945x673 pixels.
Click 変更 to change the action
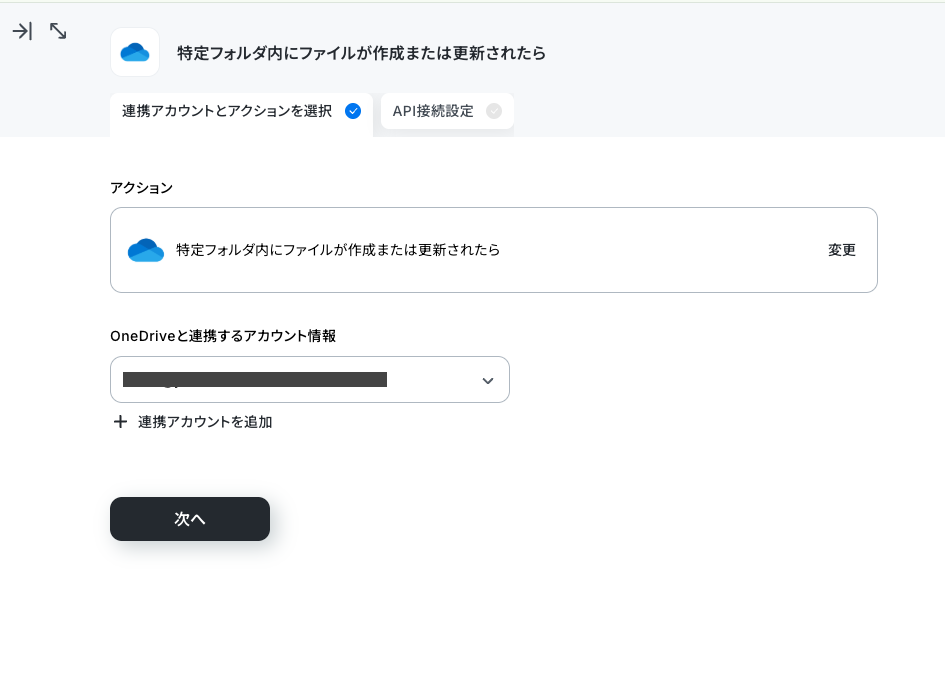tap(841, 250)
